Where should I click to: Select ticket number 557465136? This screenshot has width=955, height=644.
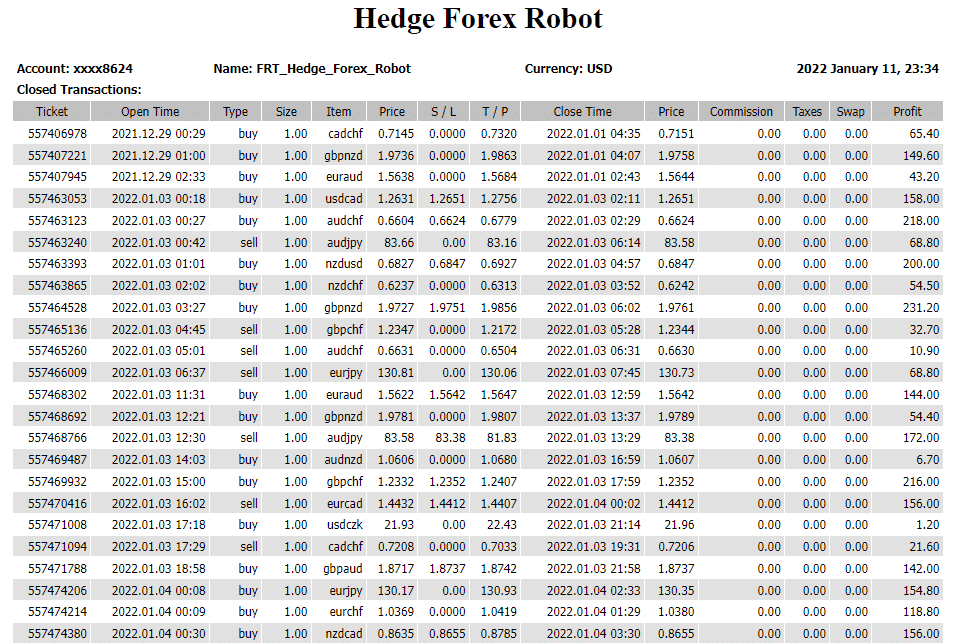pos(57,330)
